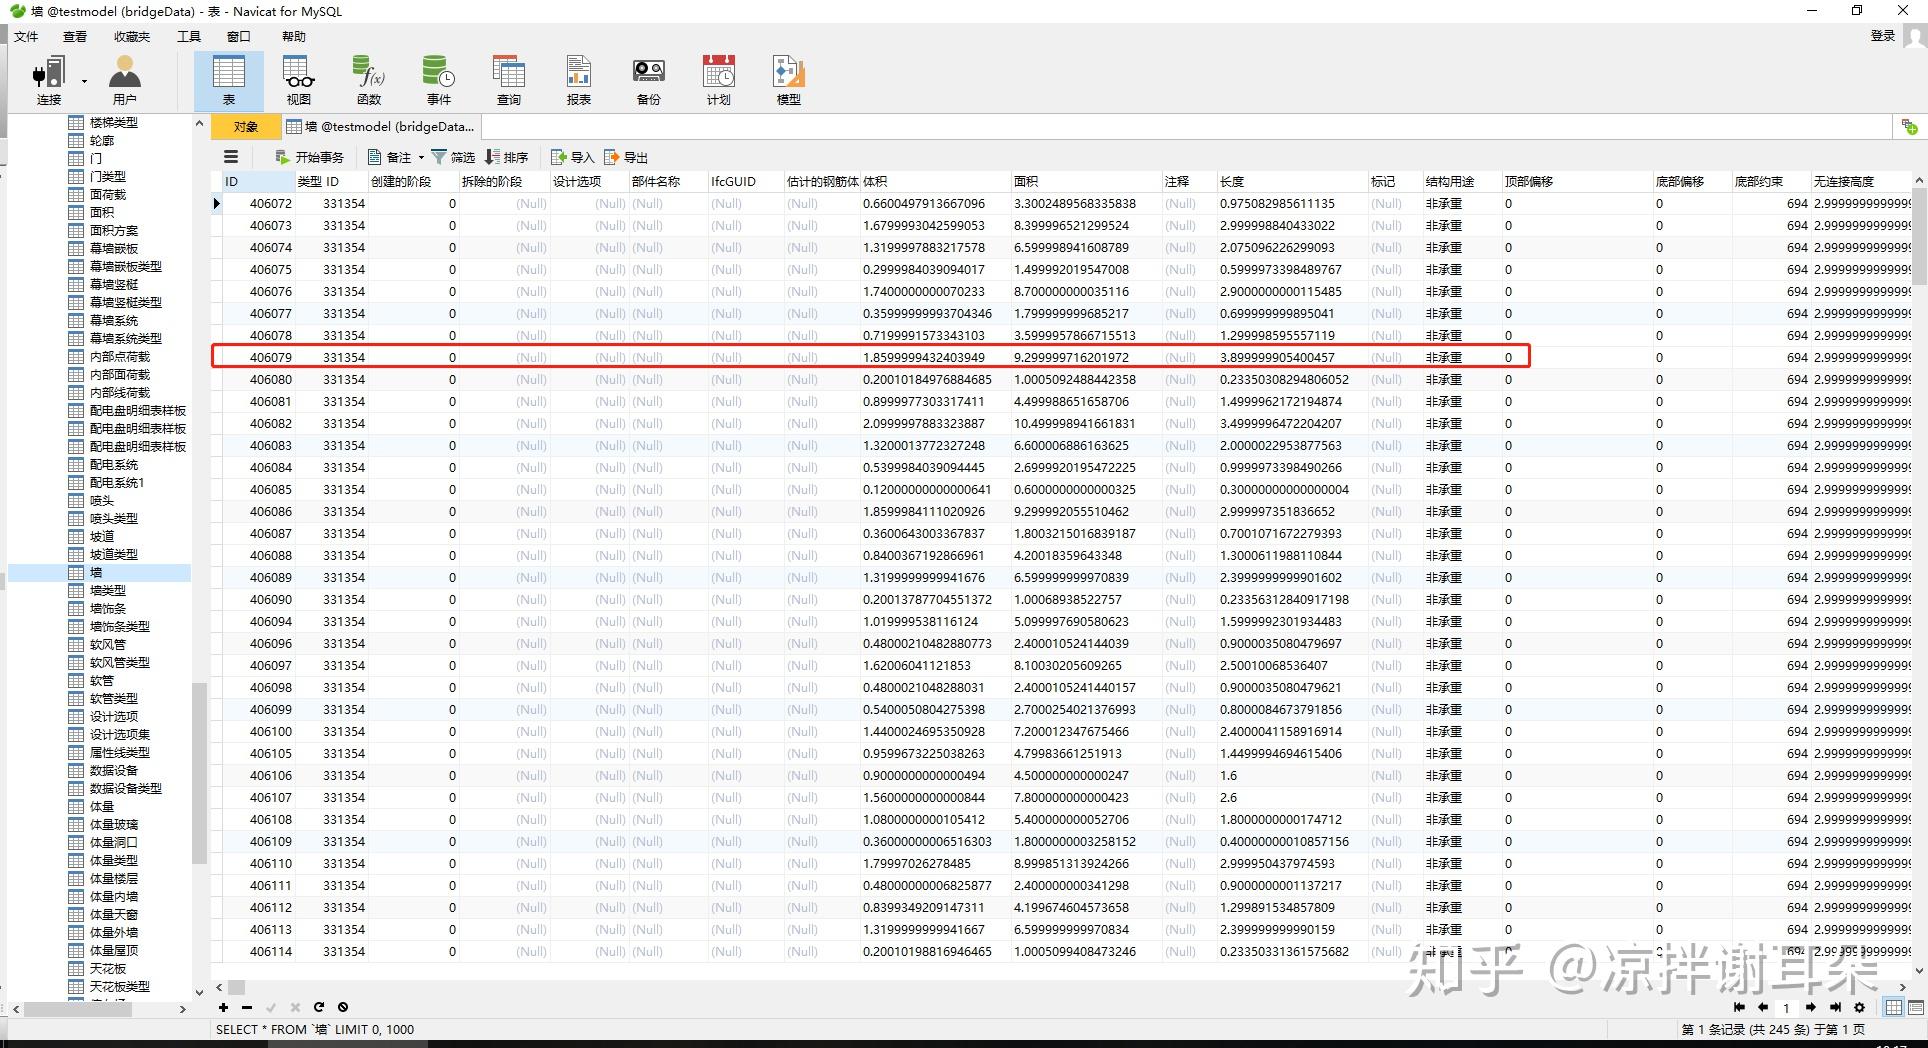1928x1048 pixels.
Task: Open the 备份 (Backup) tool
Action: click(649, 80)
